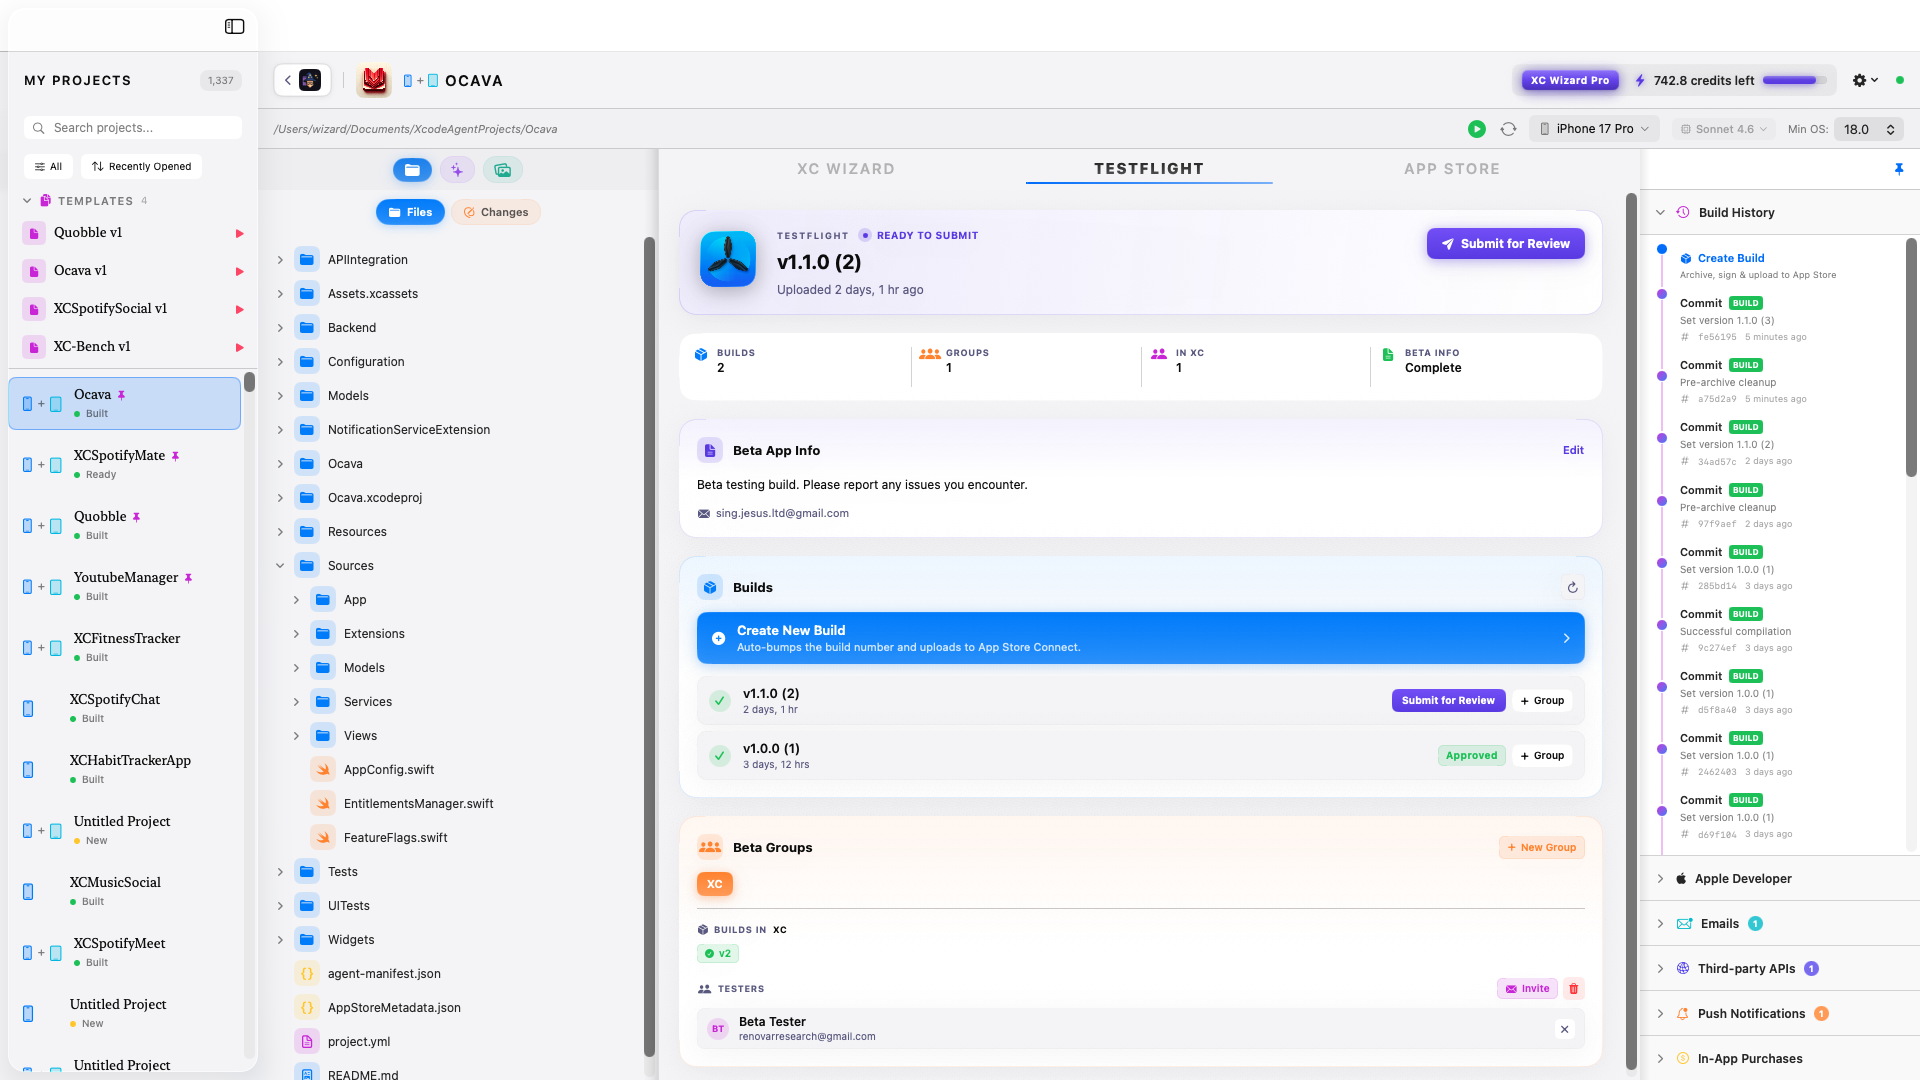Click the top Submit for Review button

(1505, 244)
